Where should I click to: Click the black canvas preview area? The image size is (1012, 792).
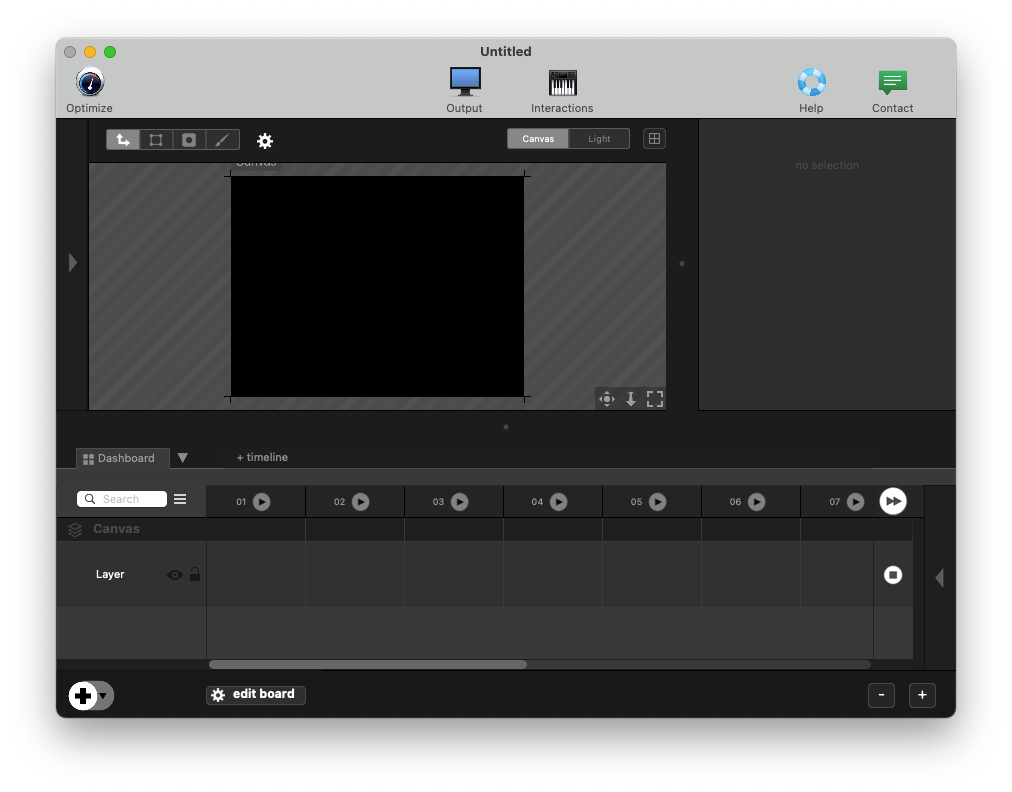pyautogui.click(x=378, y=287)
